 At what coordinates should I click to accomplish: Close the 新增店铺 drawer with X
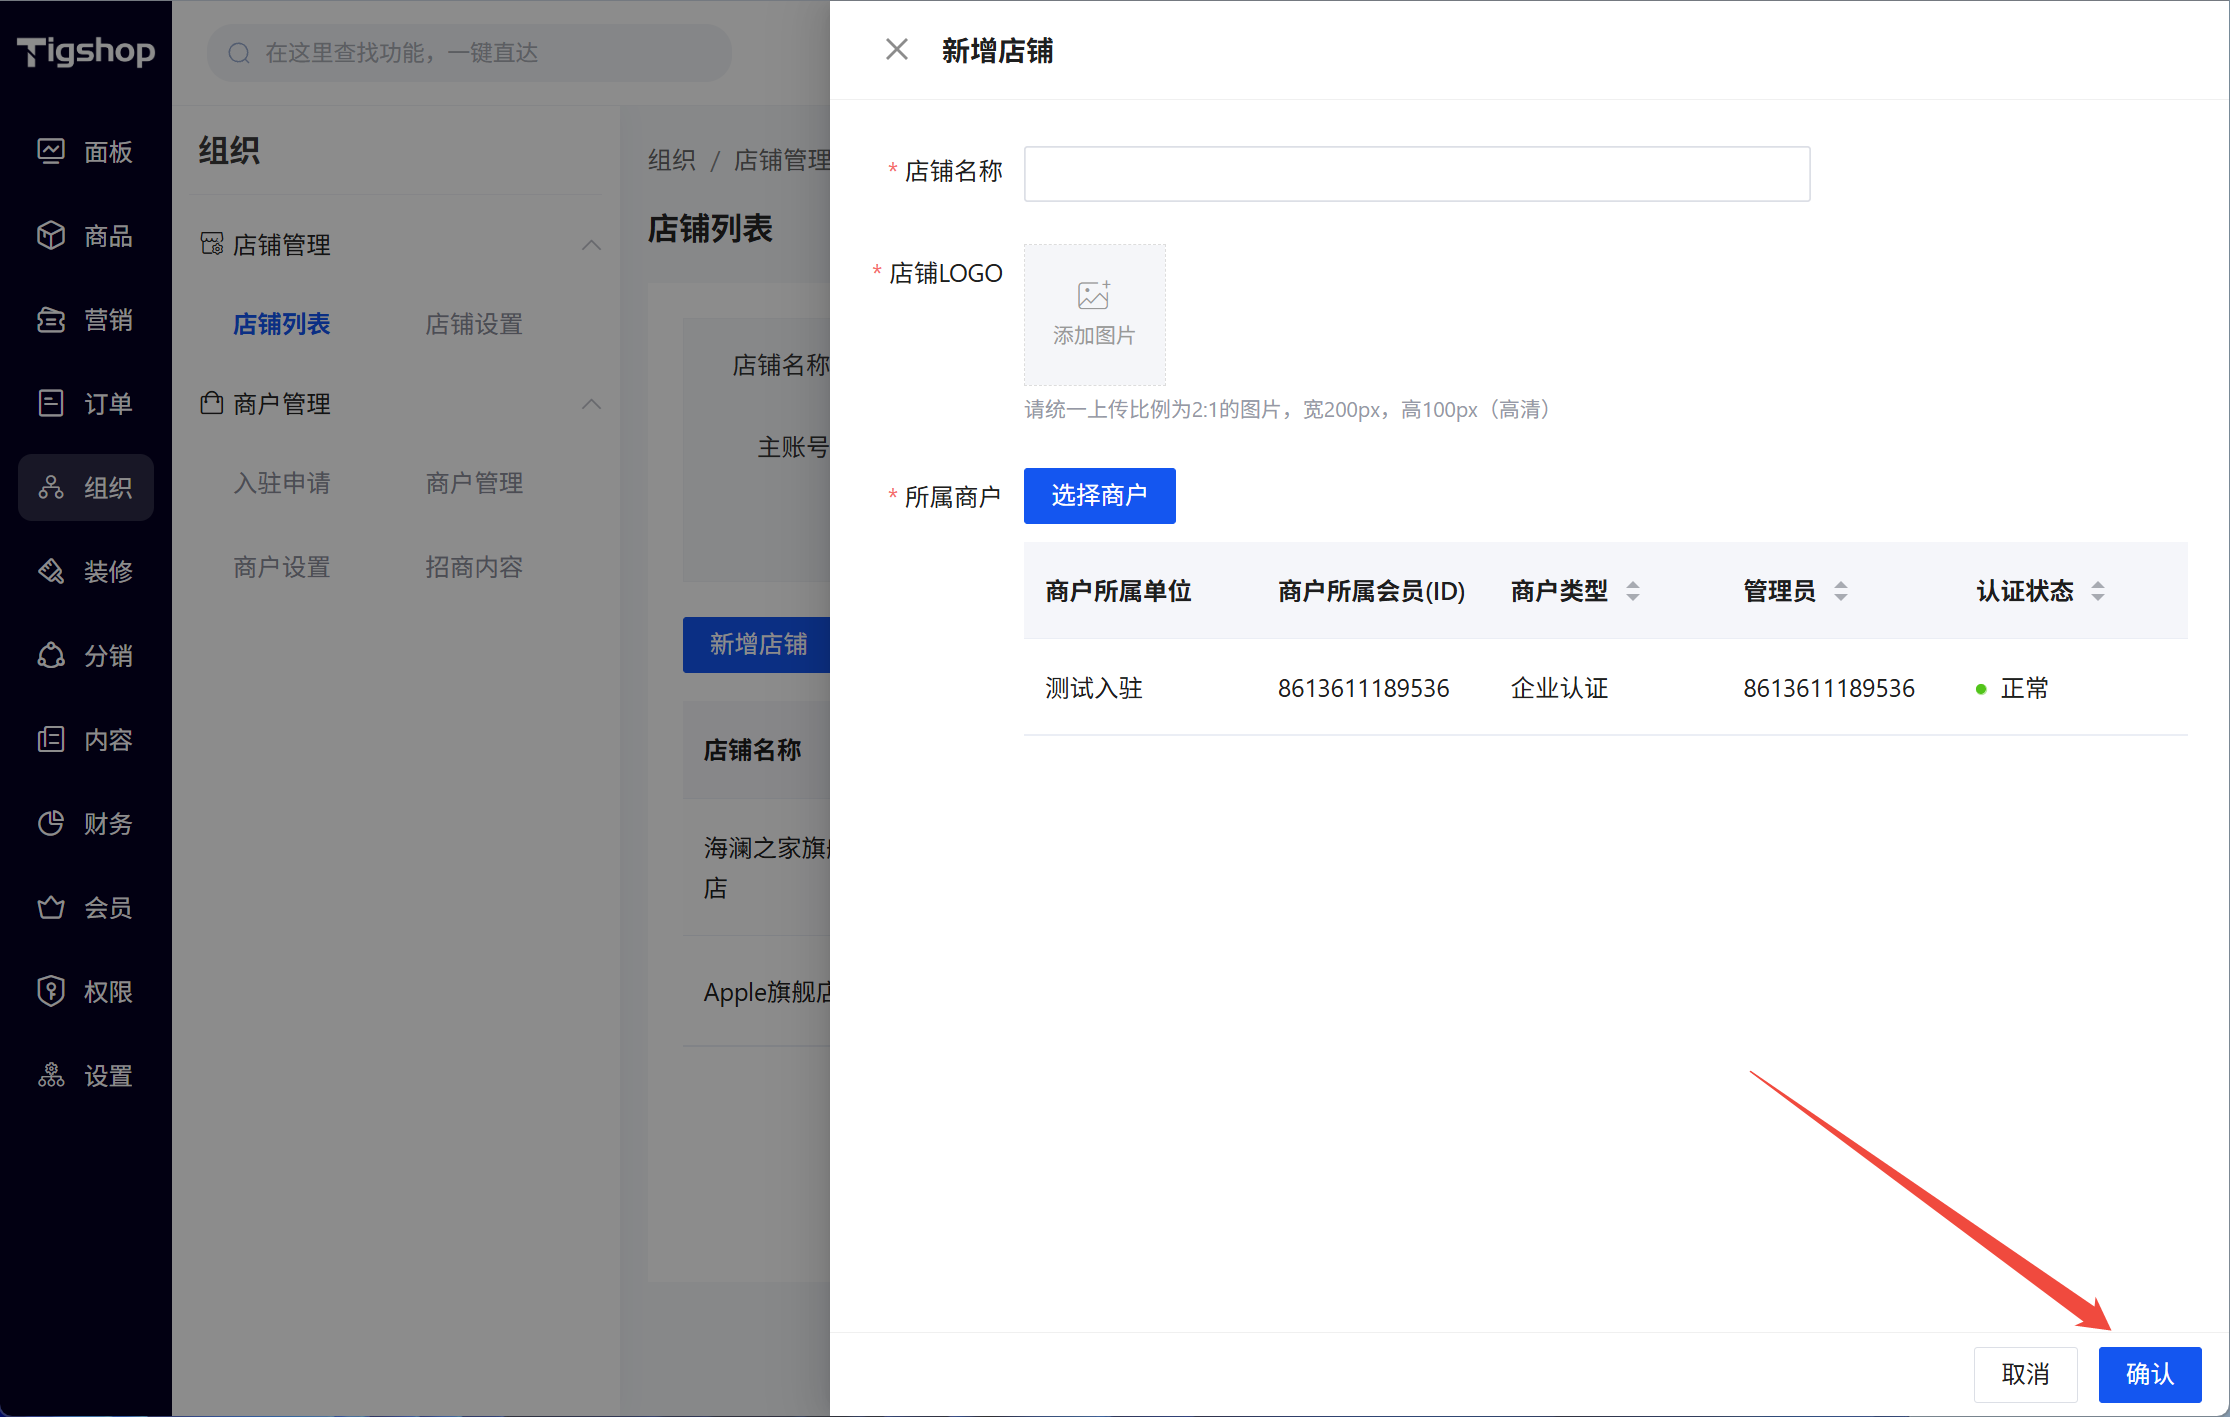(896, 50)
